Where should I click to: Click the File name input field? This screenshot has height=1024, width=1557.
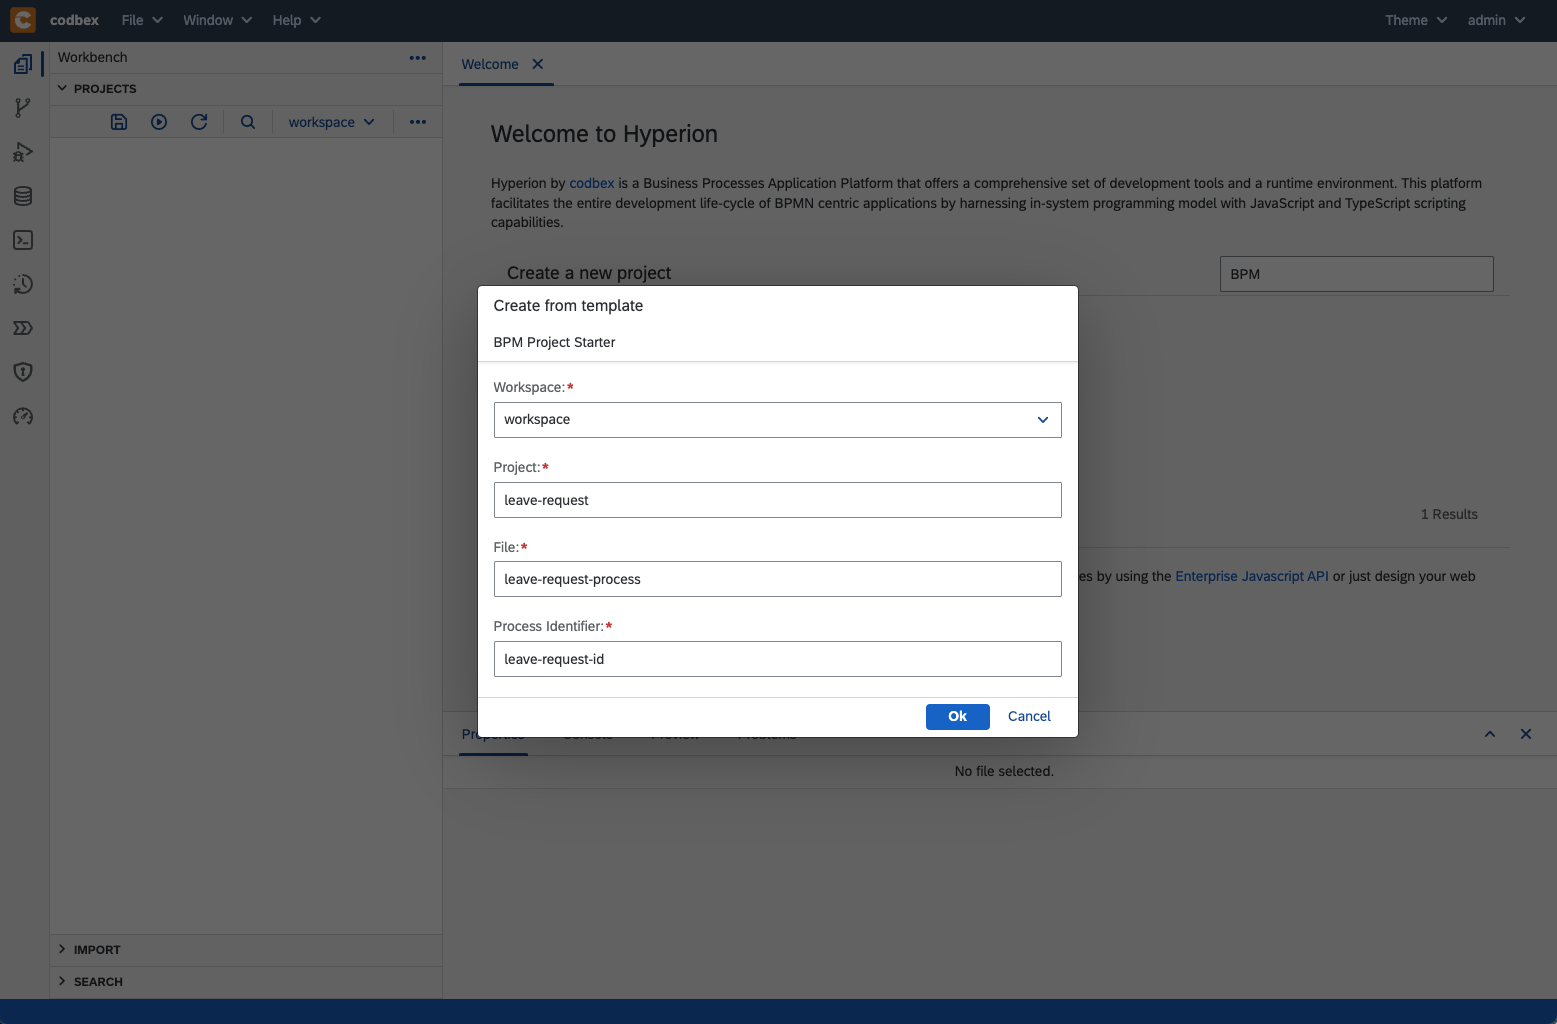pos(778,580)
